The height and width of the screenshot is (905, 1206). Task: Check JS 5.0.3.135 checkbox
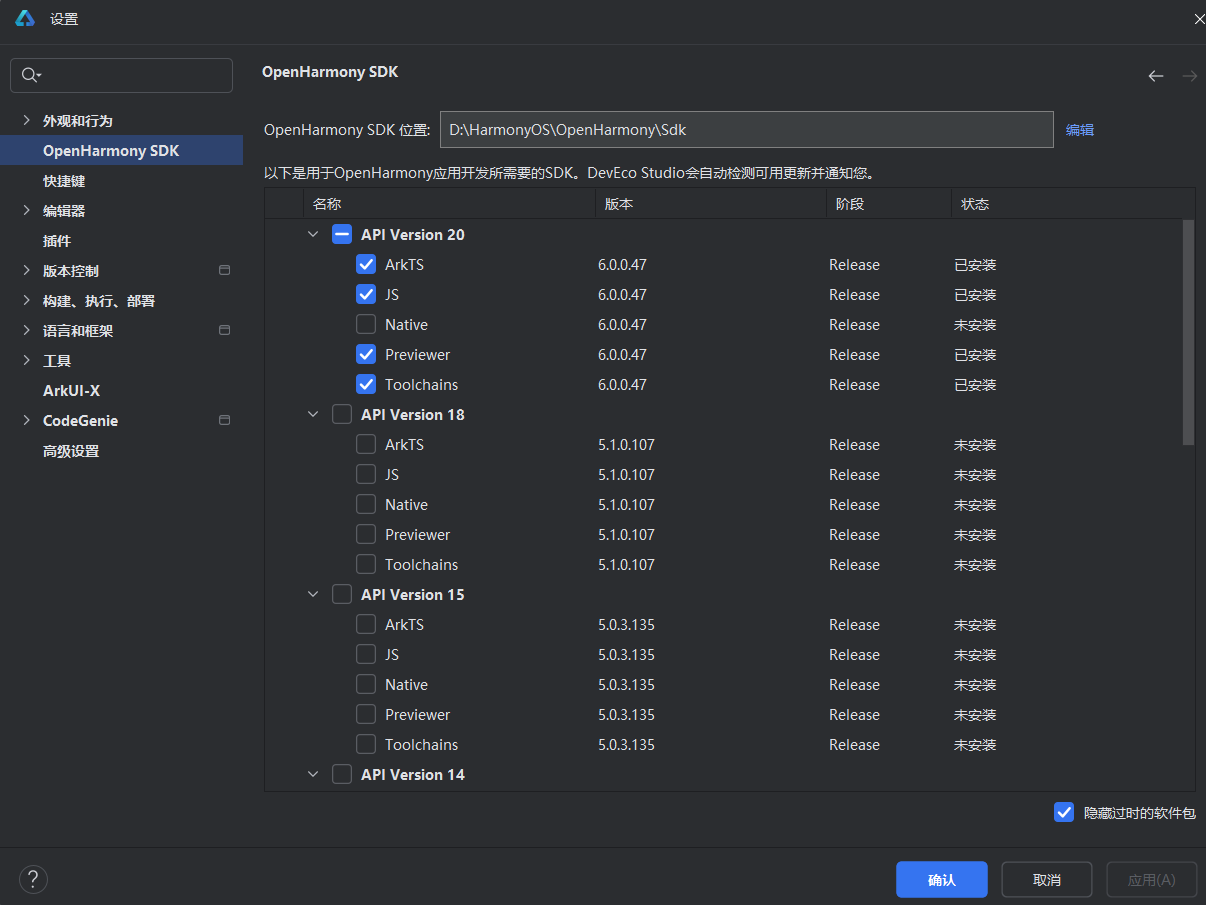click(x=366, y=654)
